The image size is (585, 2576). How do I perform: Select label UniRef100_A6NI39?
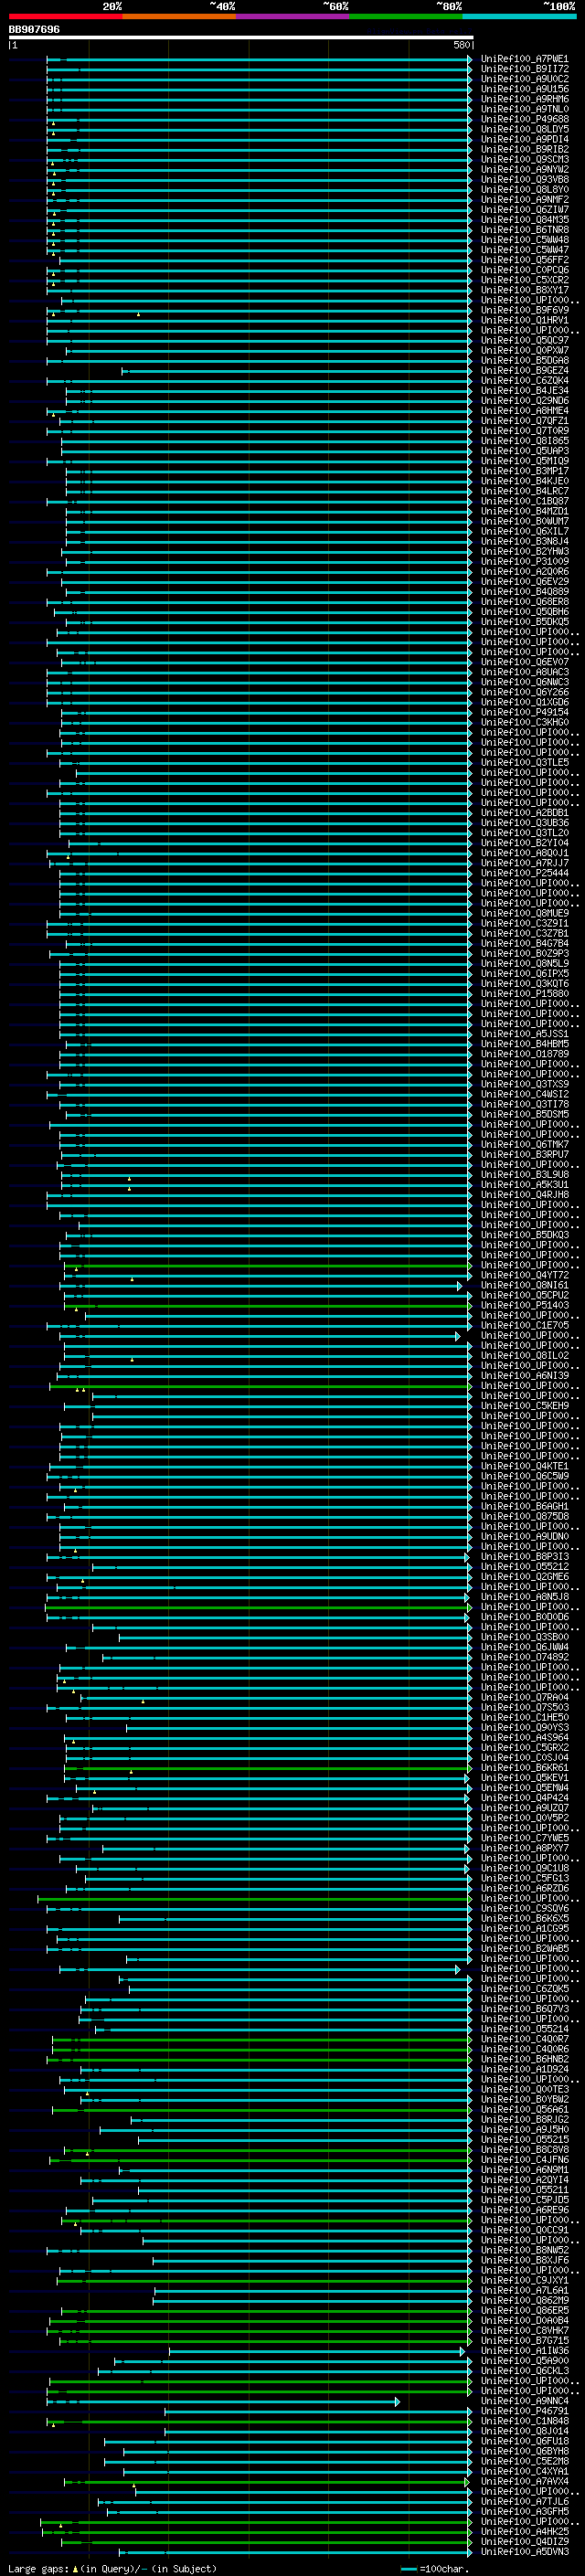point(524,1376)
